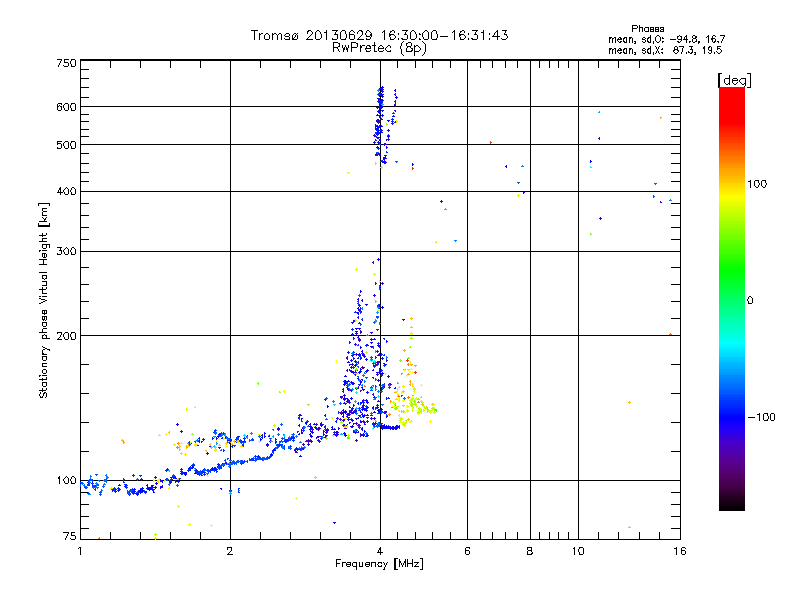Image resolution: width=800 pixels, height=600 pixels.
Task: Click the x-axis label '10'
Action: [x=578, y=551]
